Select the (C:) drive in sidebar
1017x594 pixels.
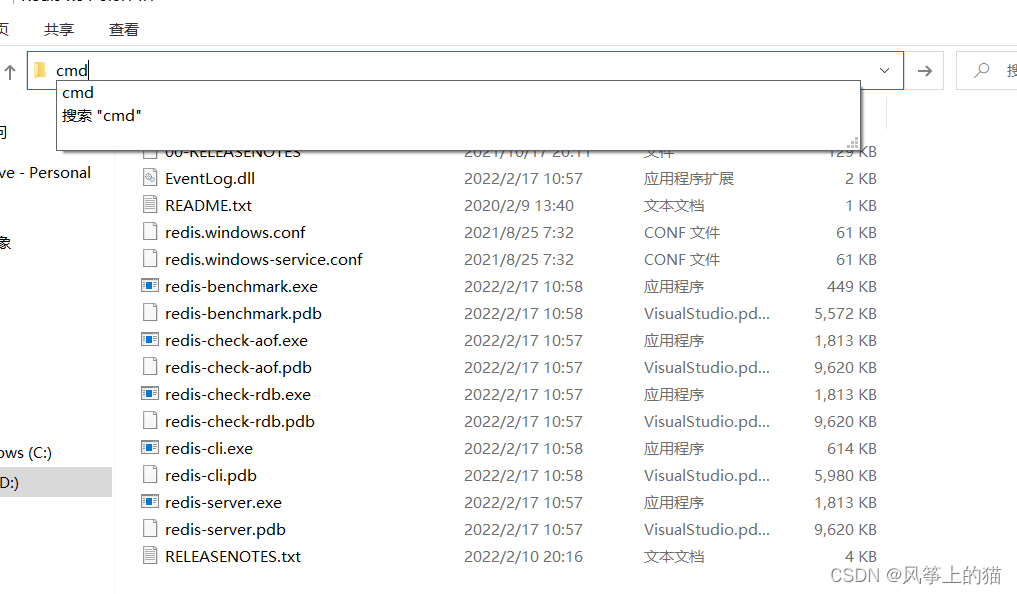(26, 453)
